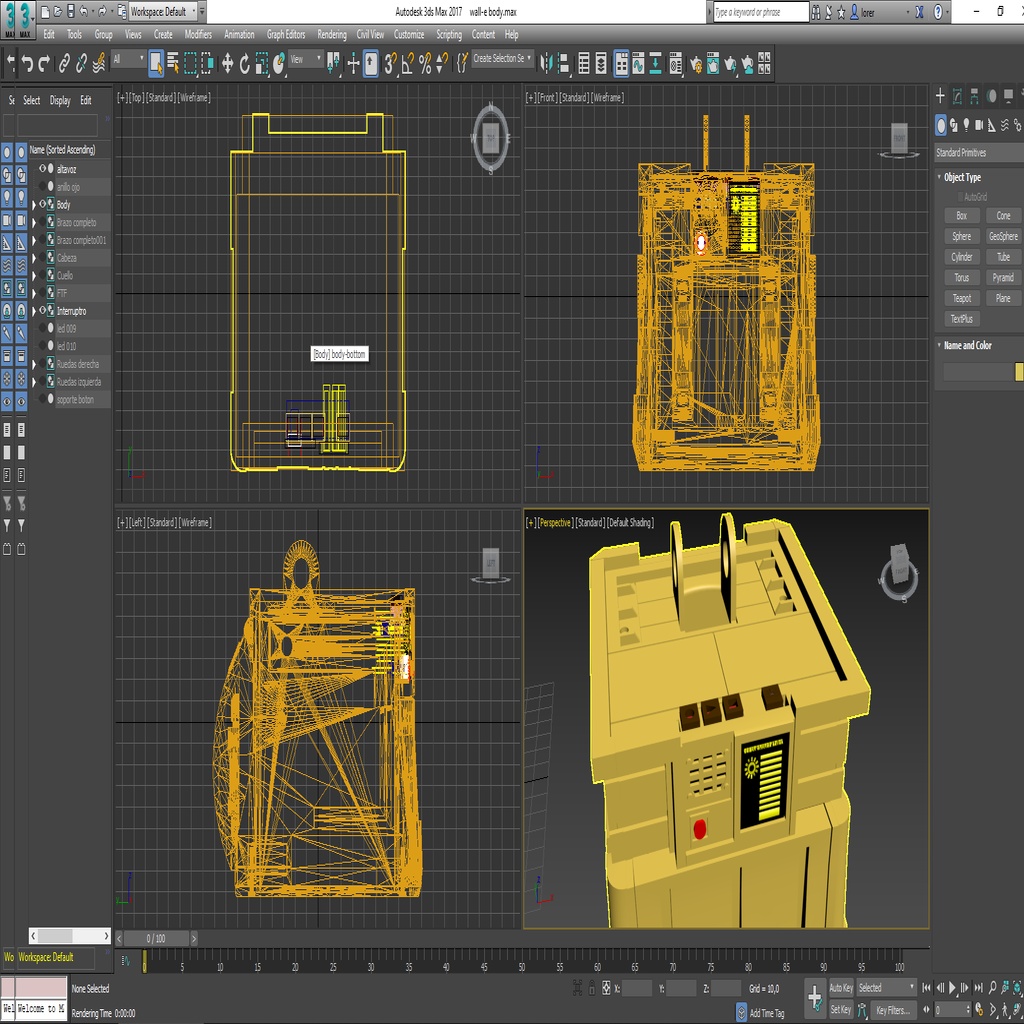Select 'led 009' in the Scene Explorer list

tap(66, 328)
